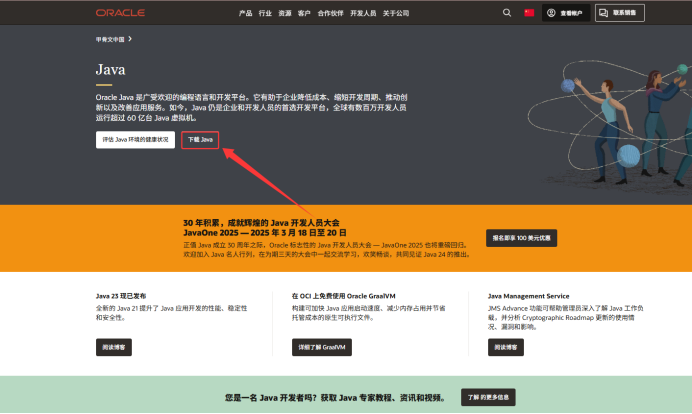Click the 您是一名 Java 开发者吗 banner text
The width and height of the screenshot is (692, 414).
click(x=335, y=398)
